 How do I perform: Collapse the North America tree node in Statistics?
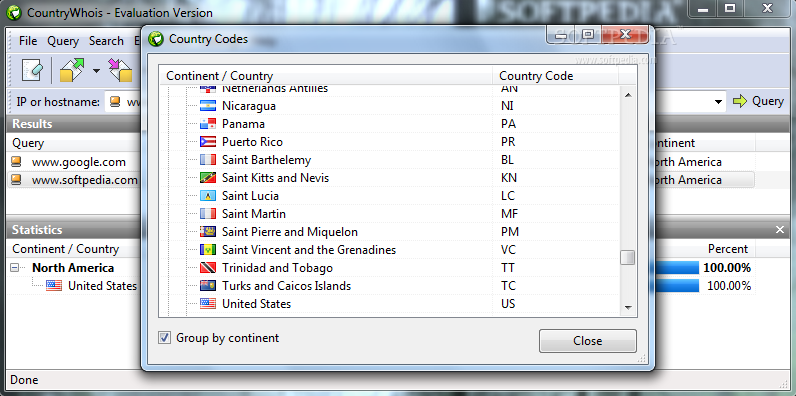tap(15, 268)
